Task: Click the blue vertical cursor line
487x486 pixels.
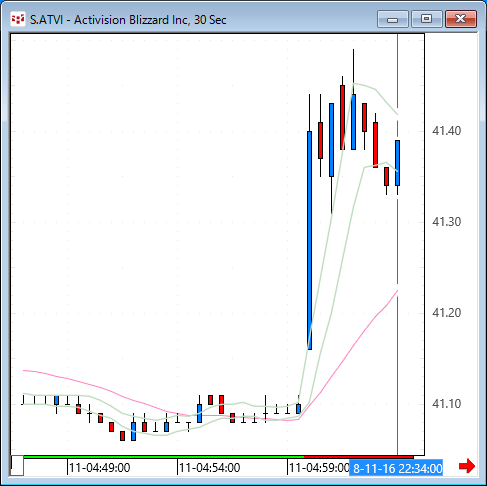Action: (x=397, y=243)
